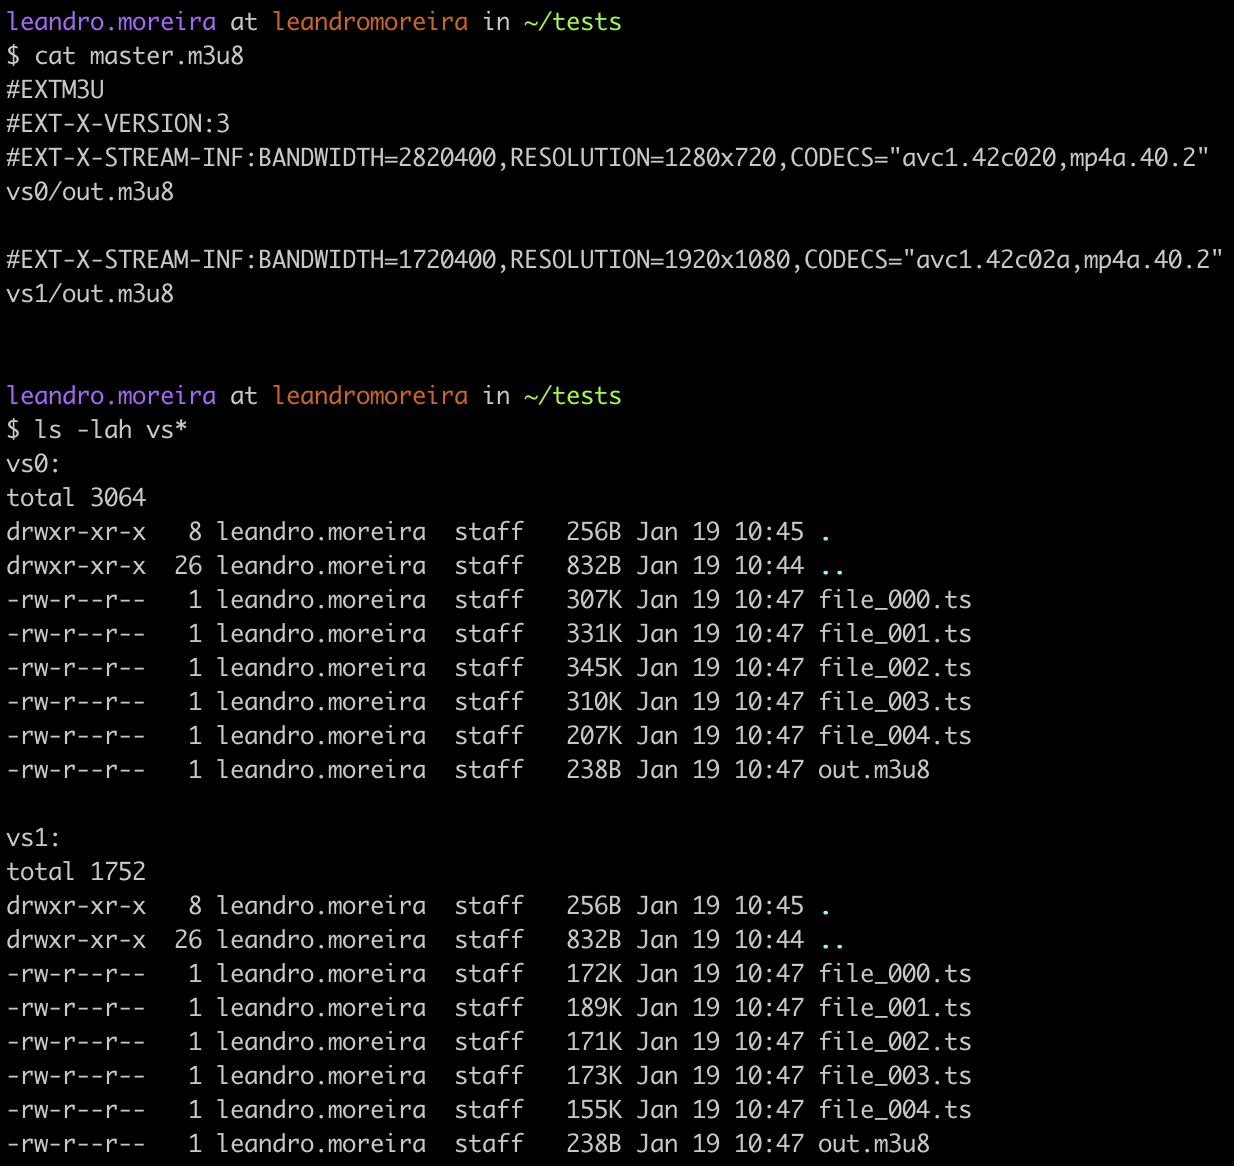Click the vs1/out.m3u8 playlist path

(x=90, y=294)
